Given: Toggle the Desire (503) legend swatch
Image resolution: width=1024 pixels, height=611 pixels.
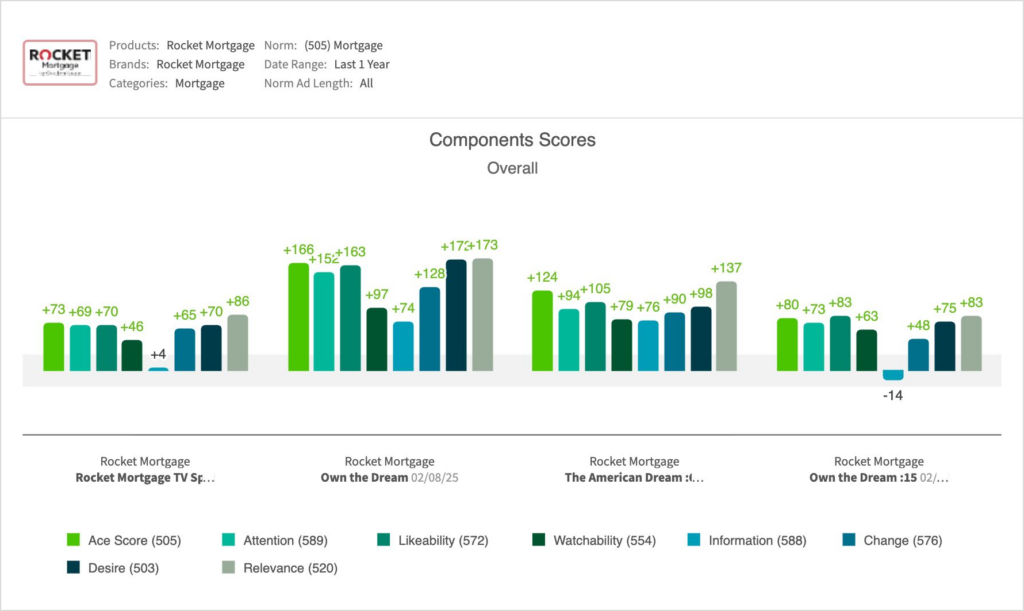Looking at the screenshot, I should click(x=73, y=568).
